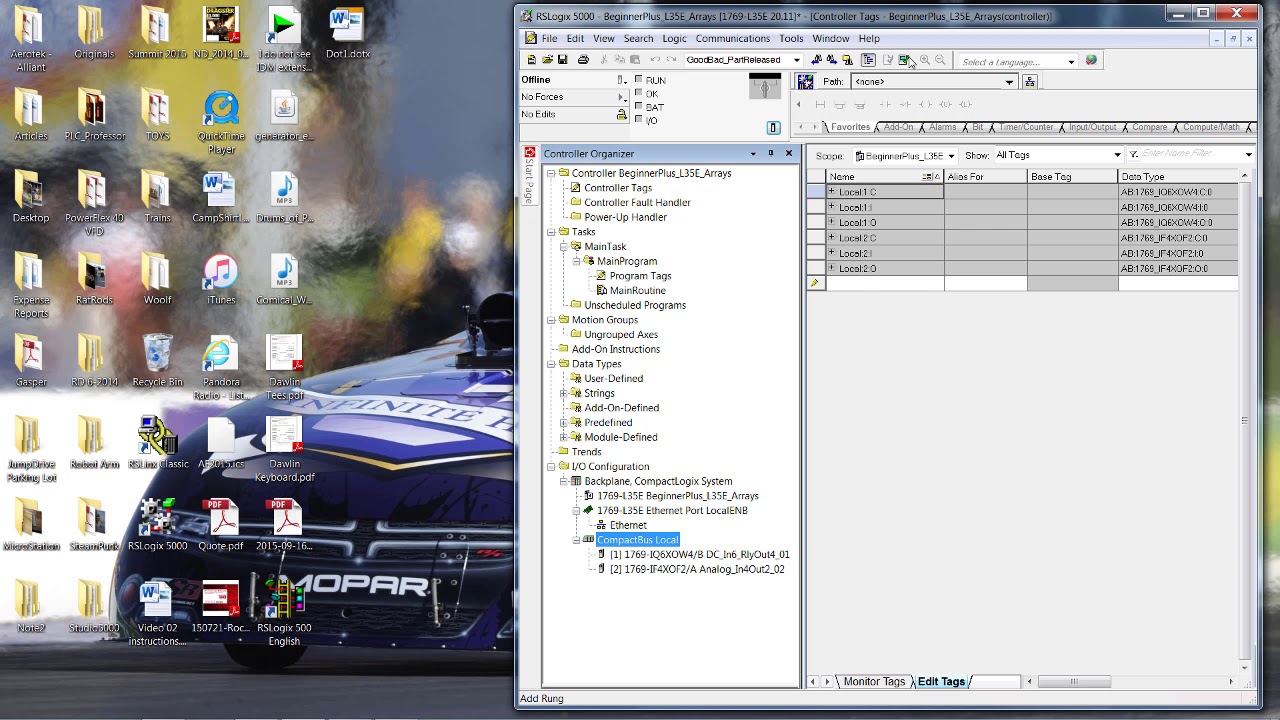Click the Verify Controller icon
The width and height of the screenshot is (1280, 720).
point(903,60)
